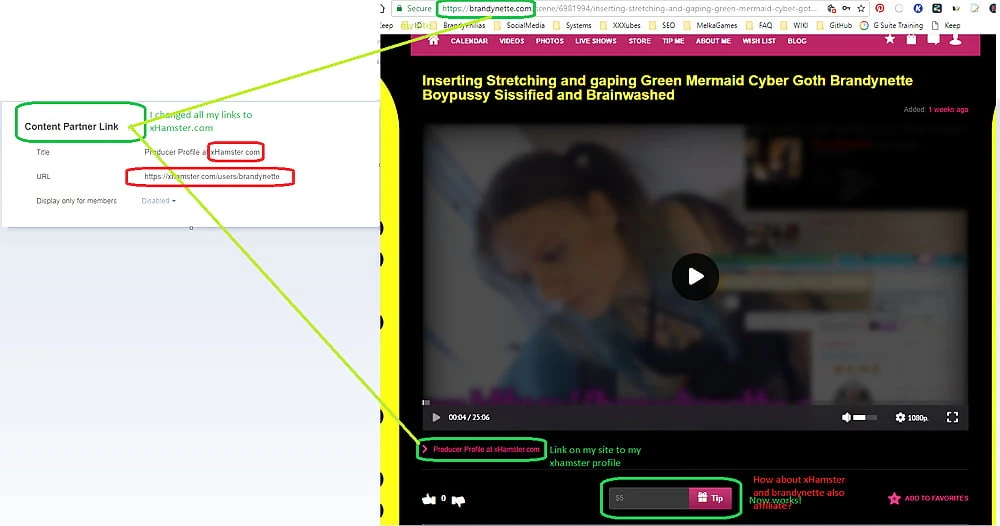Click the home icon in site navigation
This screenshot has width=1000, height=526.
(433, 41)
